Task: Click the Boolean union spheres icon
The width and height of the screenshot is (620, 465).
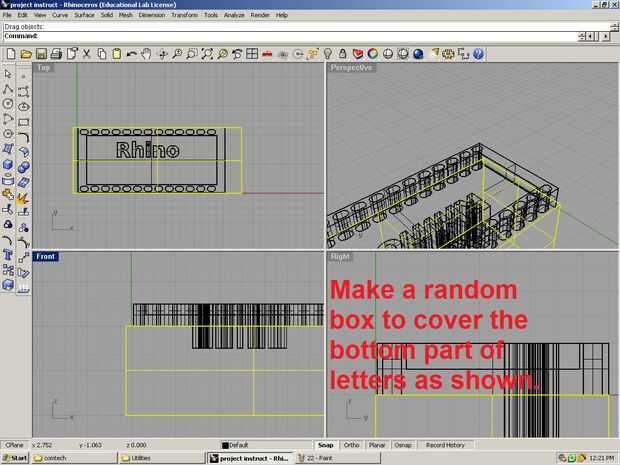Action: coord(23,167)
